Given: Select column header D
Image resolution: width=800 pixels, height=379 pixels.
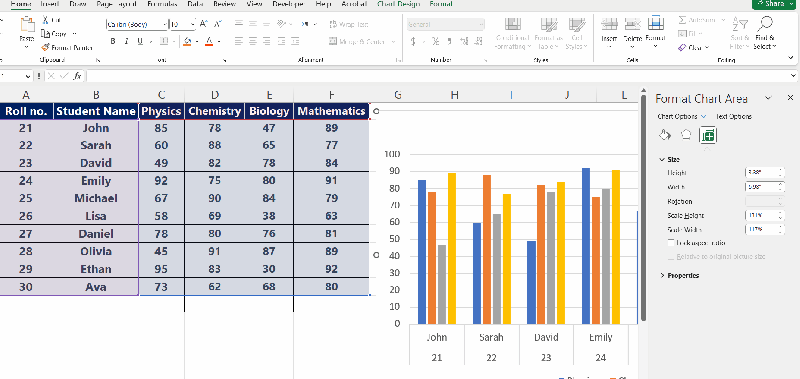Looking at the screenshot, I should coord(215,95).
